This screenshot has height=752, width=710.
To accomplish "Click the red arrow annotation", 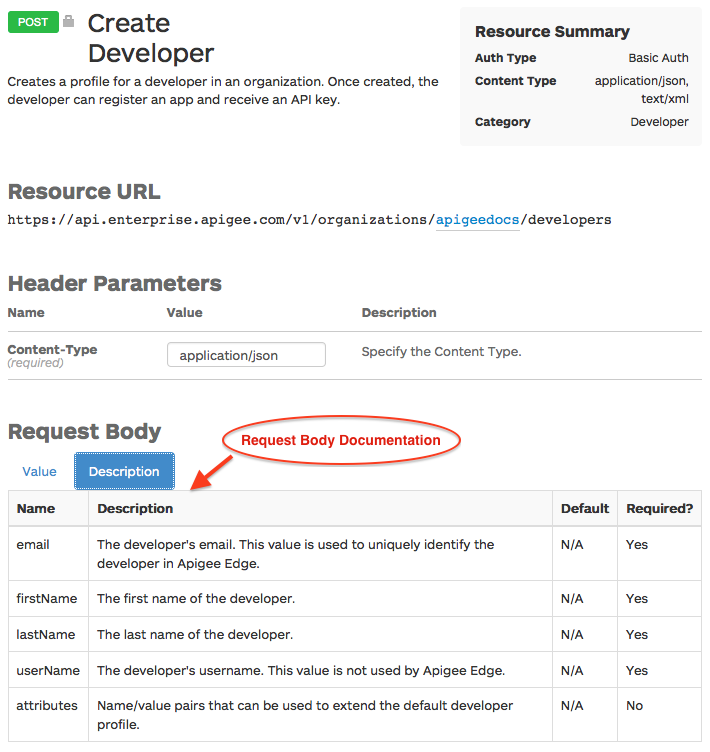I will [x=211, y=472].
